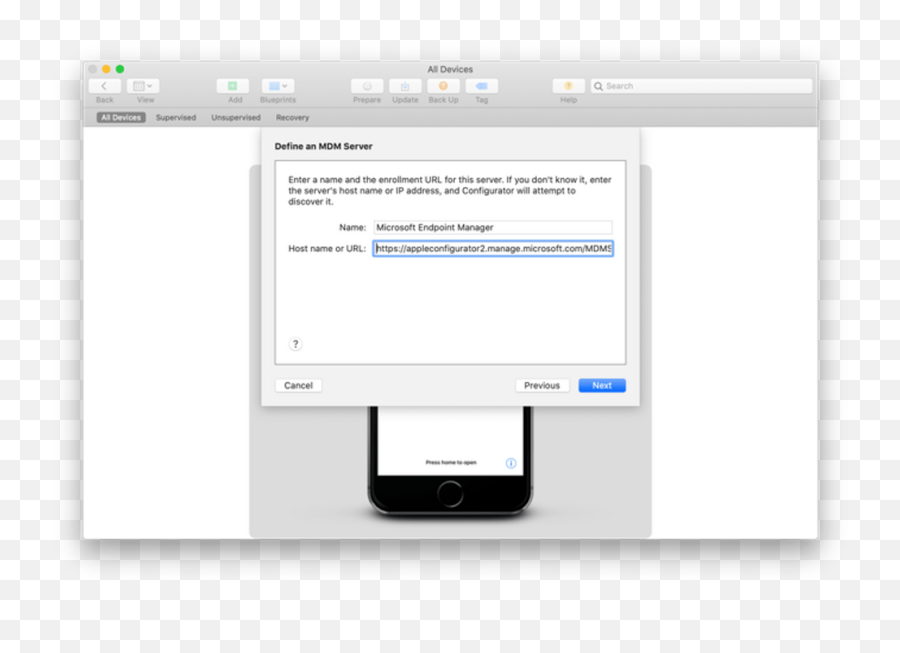Click the Name text field
The width and height of the screenshot is (900, 653).
(493, 227)
